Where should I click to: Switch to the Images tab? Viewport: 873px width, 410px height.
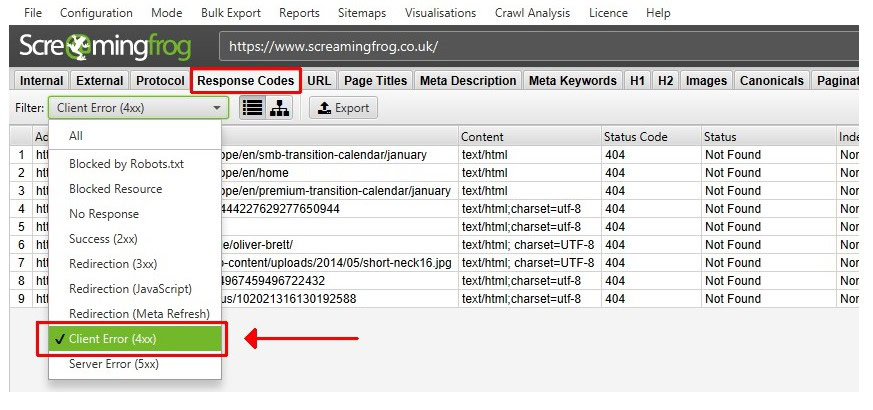coord(707,81)
